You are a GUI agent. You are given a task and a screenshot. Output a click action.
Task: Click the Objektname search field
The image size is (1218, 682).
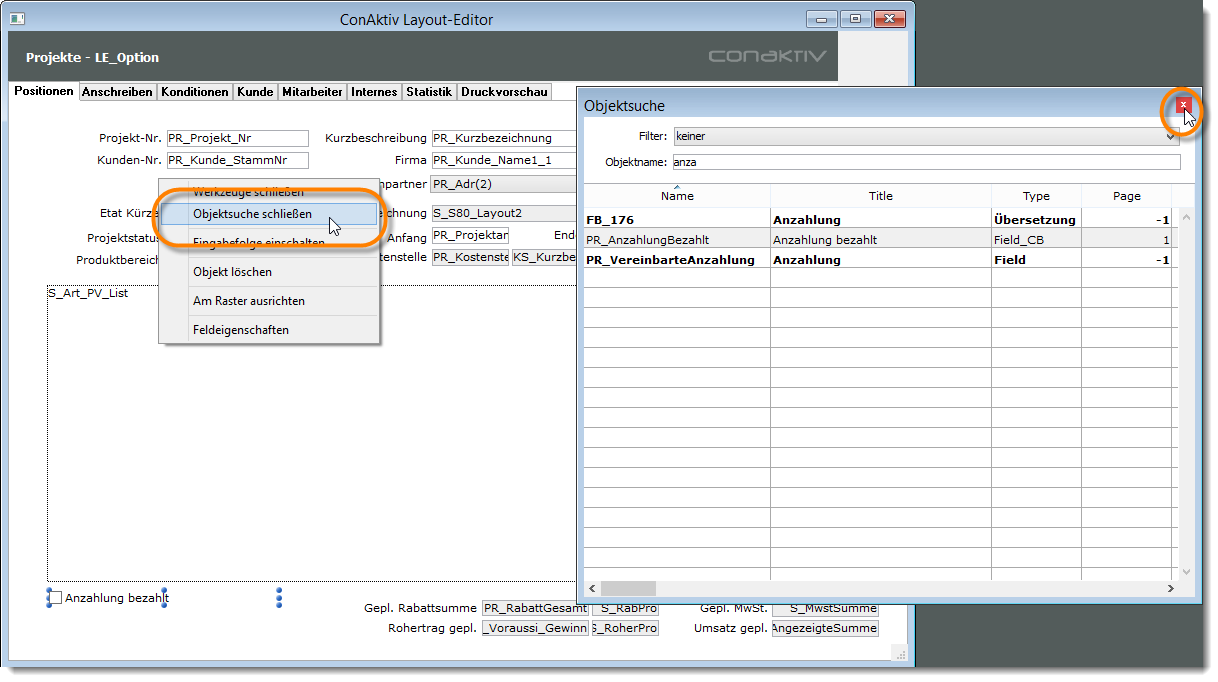point(926,162)
